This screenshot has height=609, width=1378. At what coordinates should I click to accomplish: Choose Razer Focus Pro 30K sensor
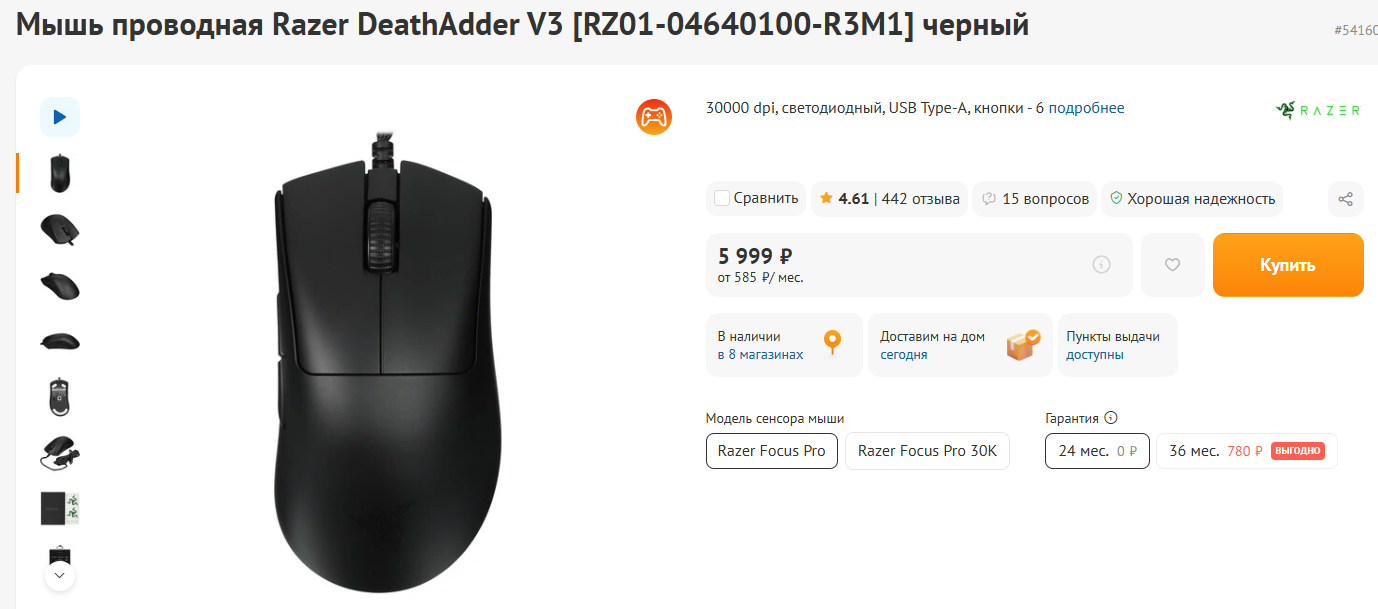click(927, 451)
